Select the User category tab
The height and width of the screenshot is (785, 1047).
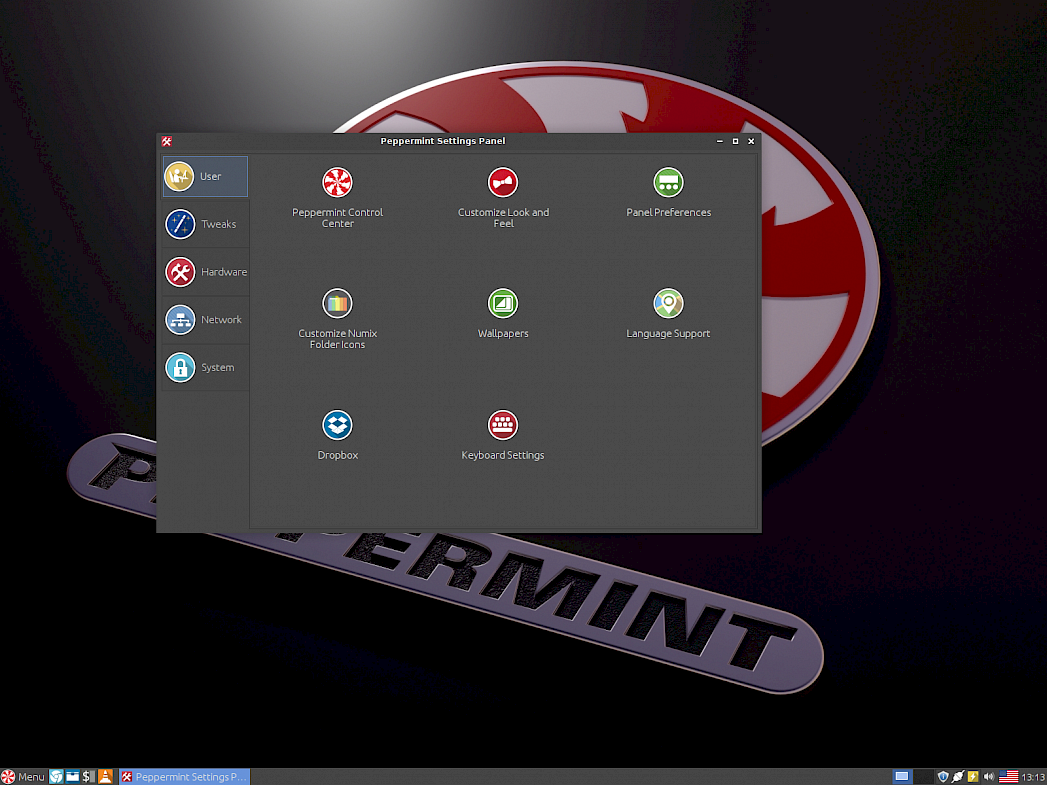pos(205,176)
